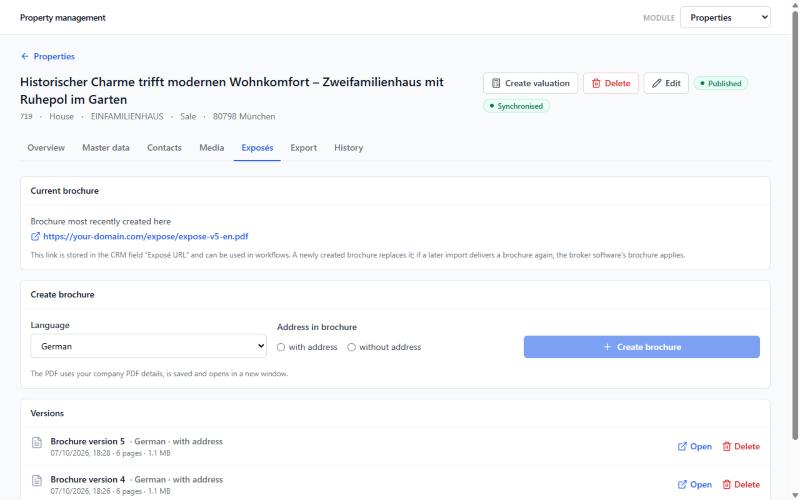
Task: Open Brochure version 5 via Open link
Action: click(x=694, y=446)
